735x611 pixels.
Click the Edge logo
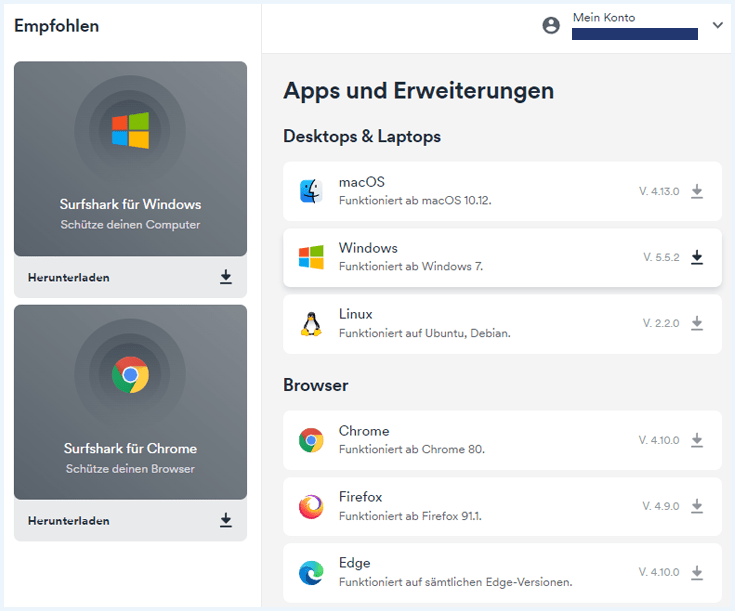(x=311, y=573)
